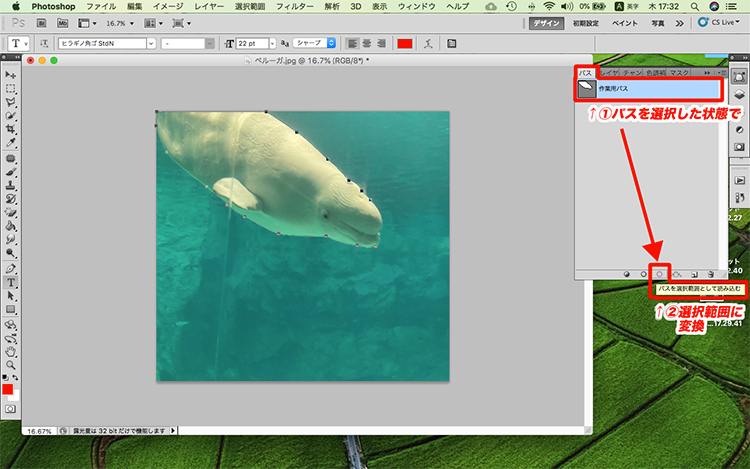750x469 pixels.
Task: Select the Pen tool in the toolbox
Action: pos(11,269)
